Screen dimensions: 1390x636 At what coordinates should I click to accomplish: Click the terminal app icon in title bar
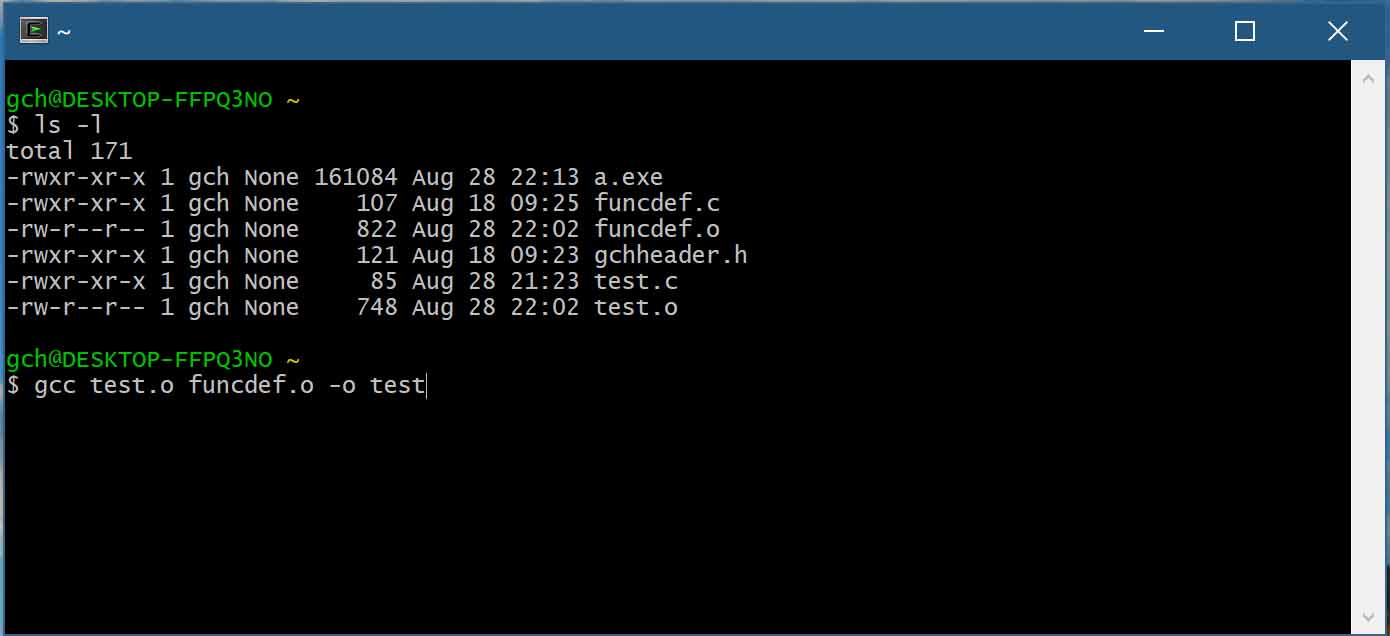[35, 31]
